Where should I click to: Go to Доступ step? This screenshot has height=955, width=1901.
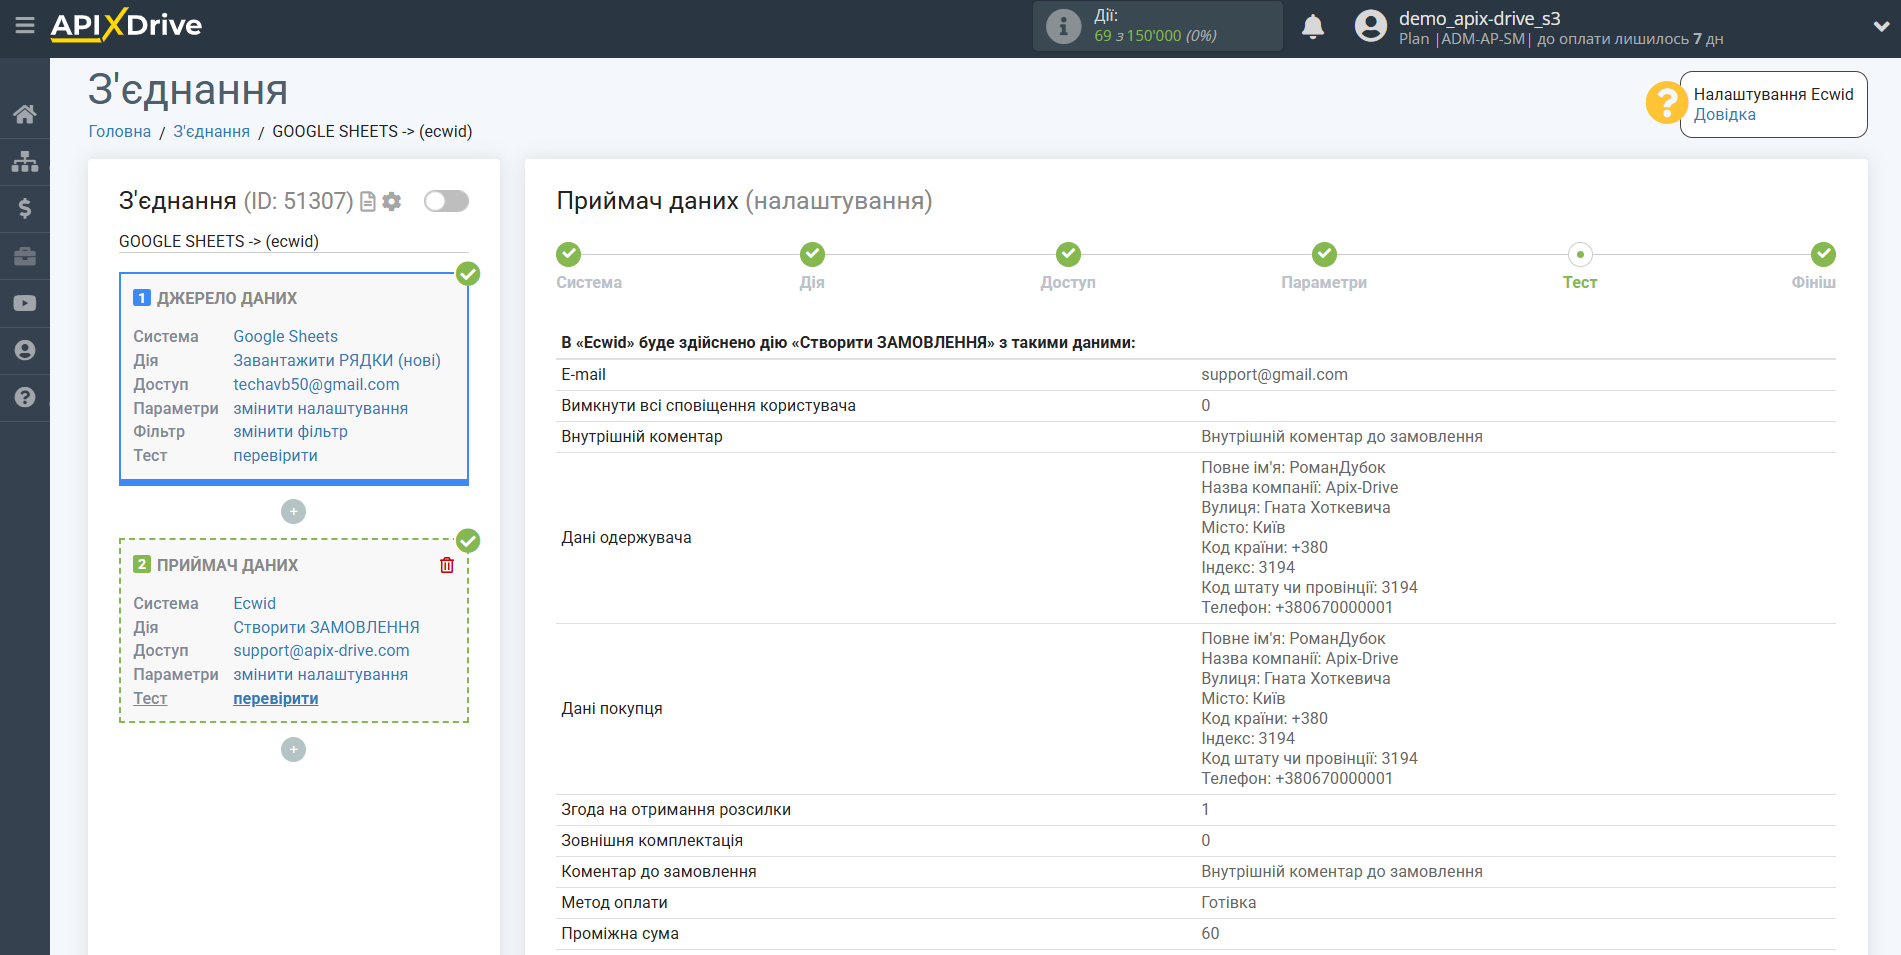click(1068, 254)
